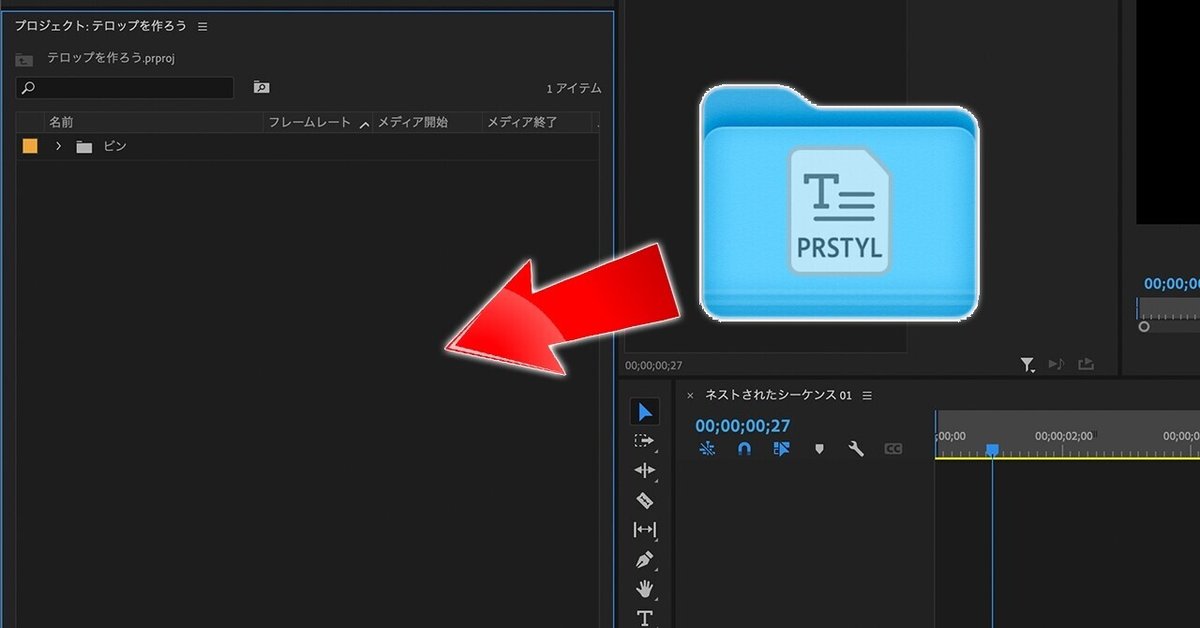Click the folder-up icon beside the prproj name
Image resolution: width=1200 pixels, height=628 pixels.
[25, 59]
